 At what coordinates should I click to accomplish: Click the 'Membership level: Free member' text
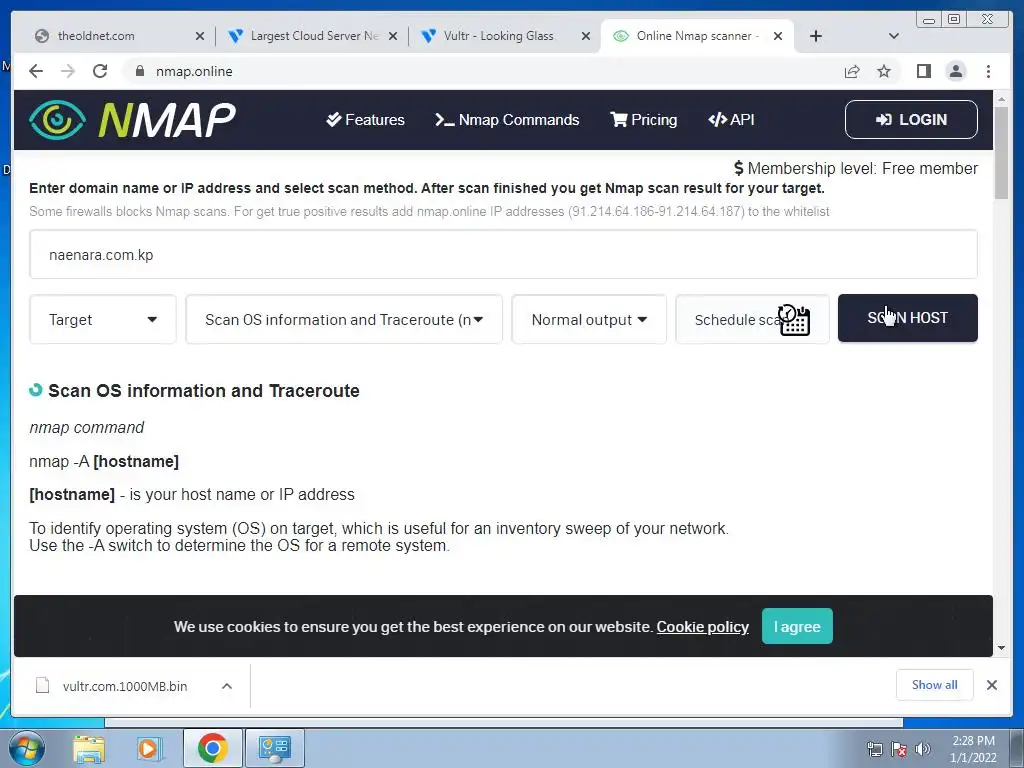point(863,168)
